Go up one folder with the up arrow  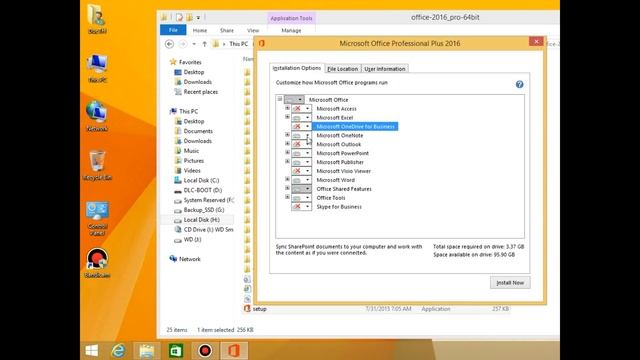point(204,44)
